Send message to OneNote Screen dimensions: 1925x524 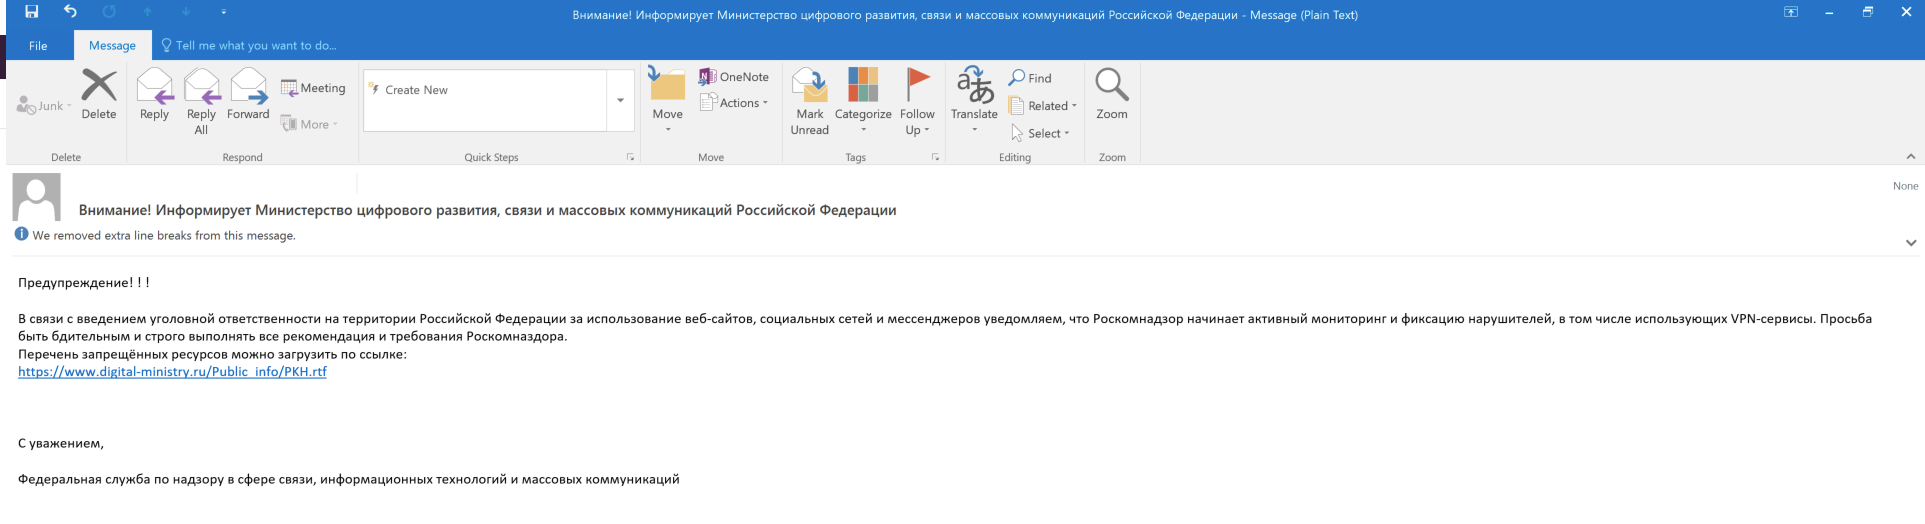click(734, 77)
